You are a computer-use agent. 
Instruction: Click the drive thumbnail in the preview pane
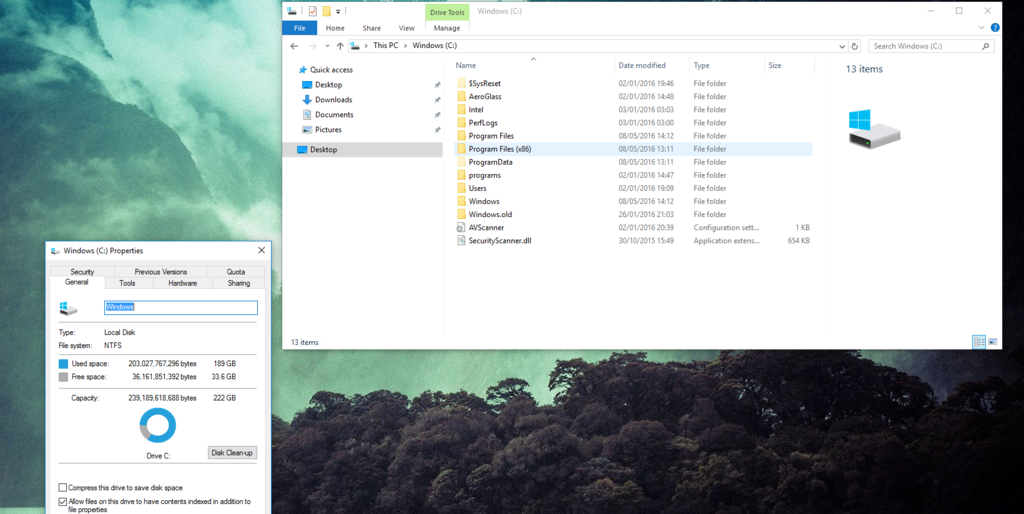tap(873, 129)
